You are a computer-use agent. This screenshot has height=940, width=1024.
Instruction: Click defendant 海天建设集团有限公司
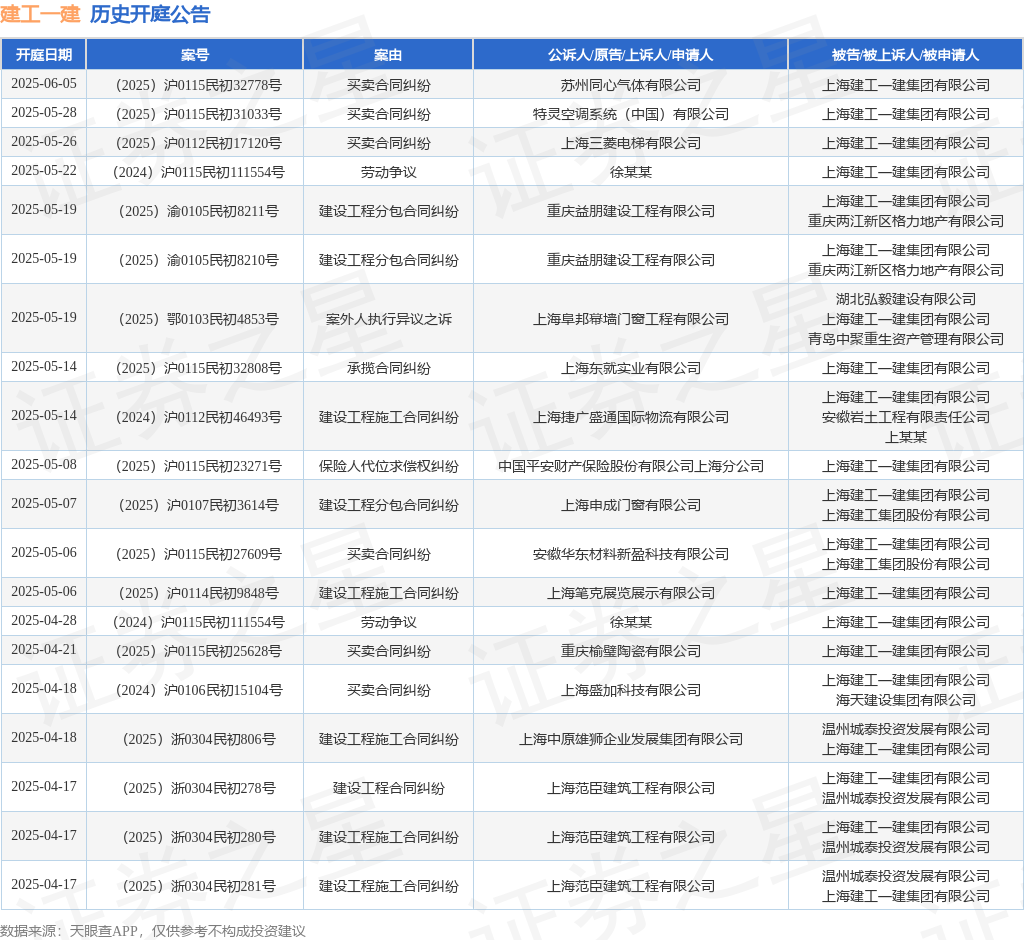905,700
